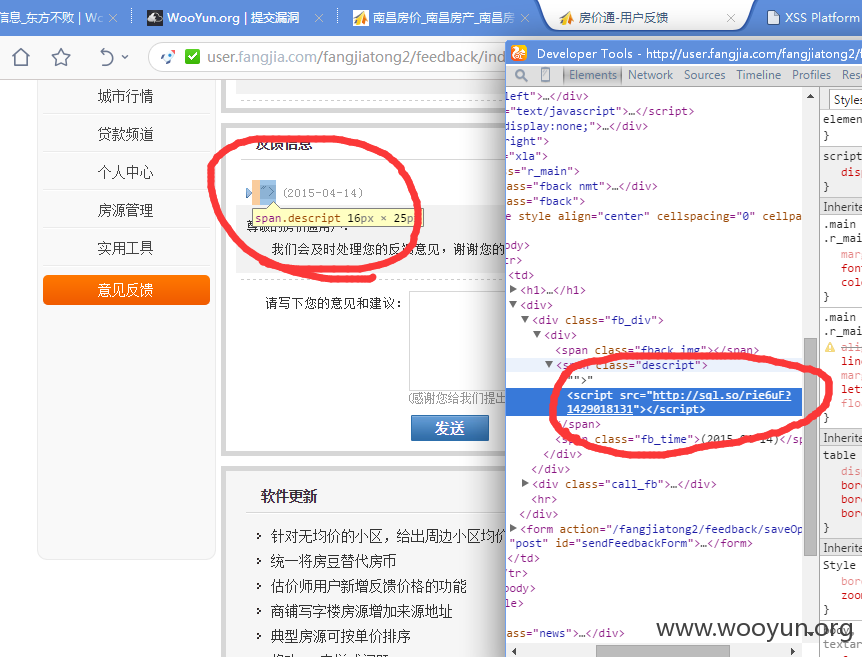Screen dimensions: 862x657
Task: Click Styles sidebar tab
Action: (x=847, y=100)
